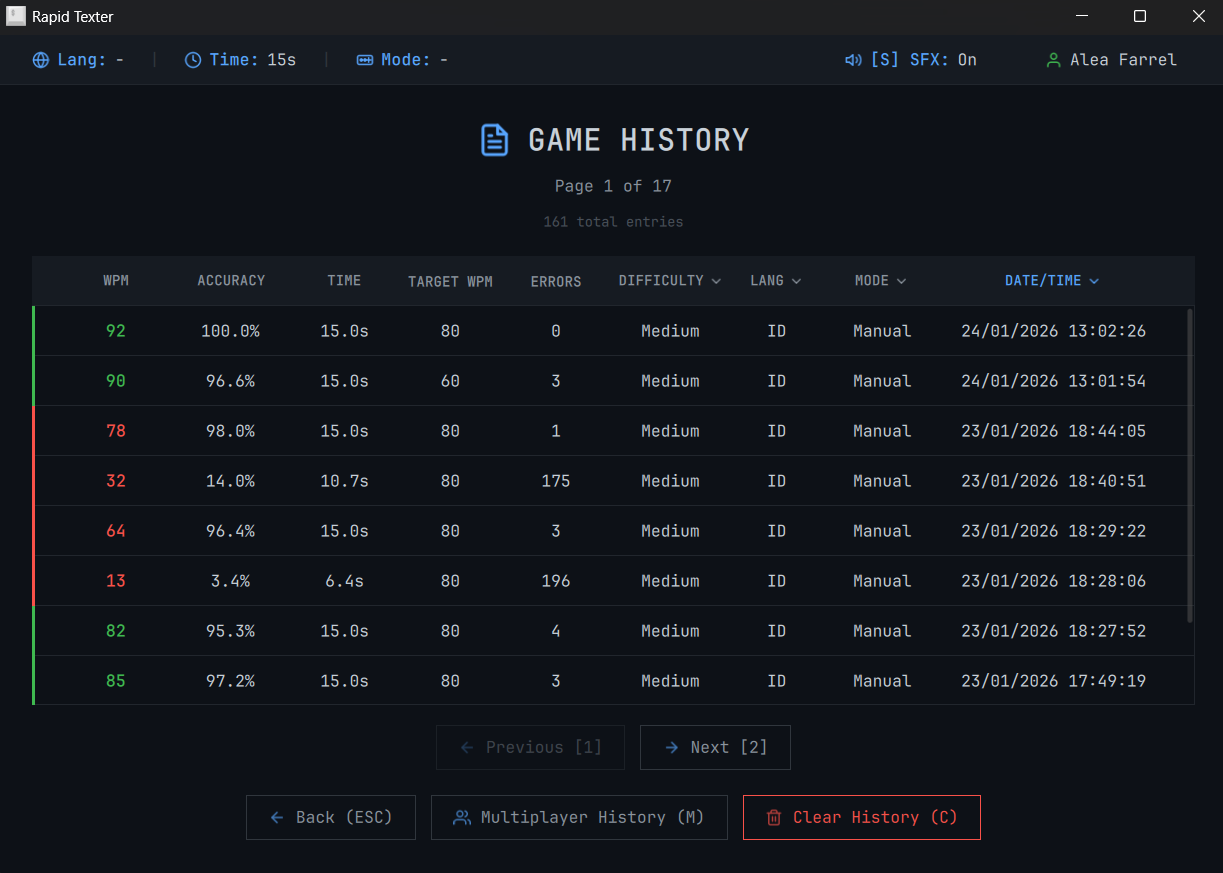Click the WPM value 13
1223x873 pixels.
[116, 581]
